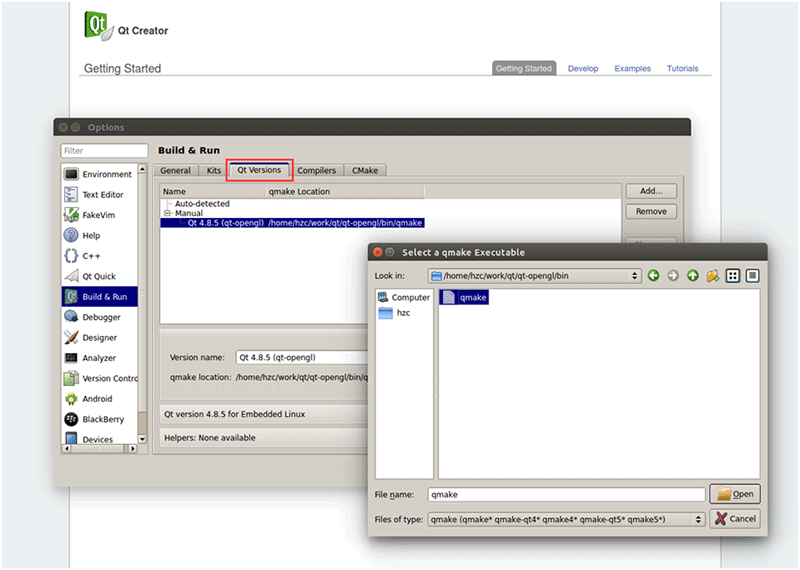This screenshot has height=570, width=800.
Task: Switch to the General tab
Action: point(175,170)
